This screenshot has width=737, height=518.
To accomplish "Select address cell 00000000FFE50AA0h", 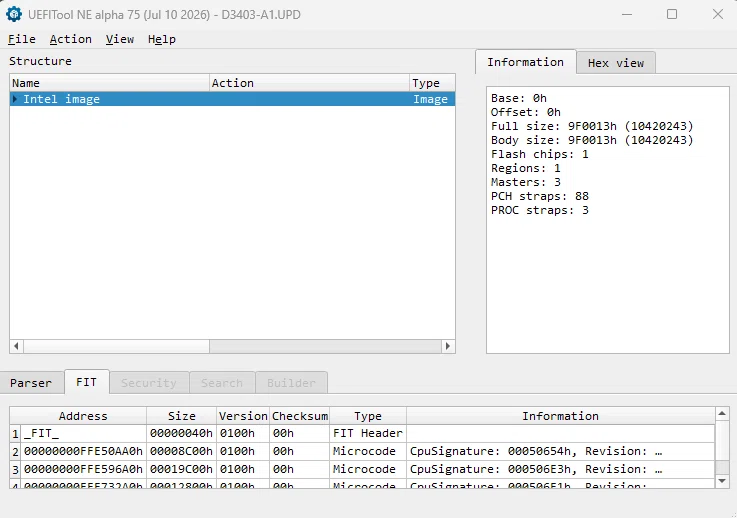I will (x=83, y=451).
